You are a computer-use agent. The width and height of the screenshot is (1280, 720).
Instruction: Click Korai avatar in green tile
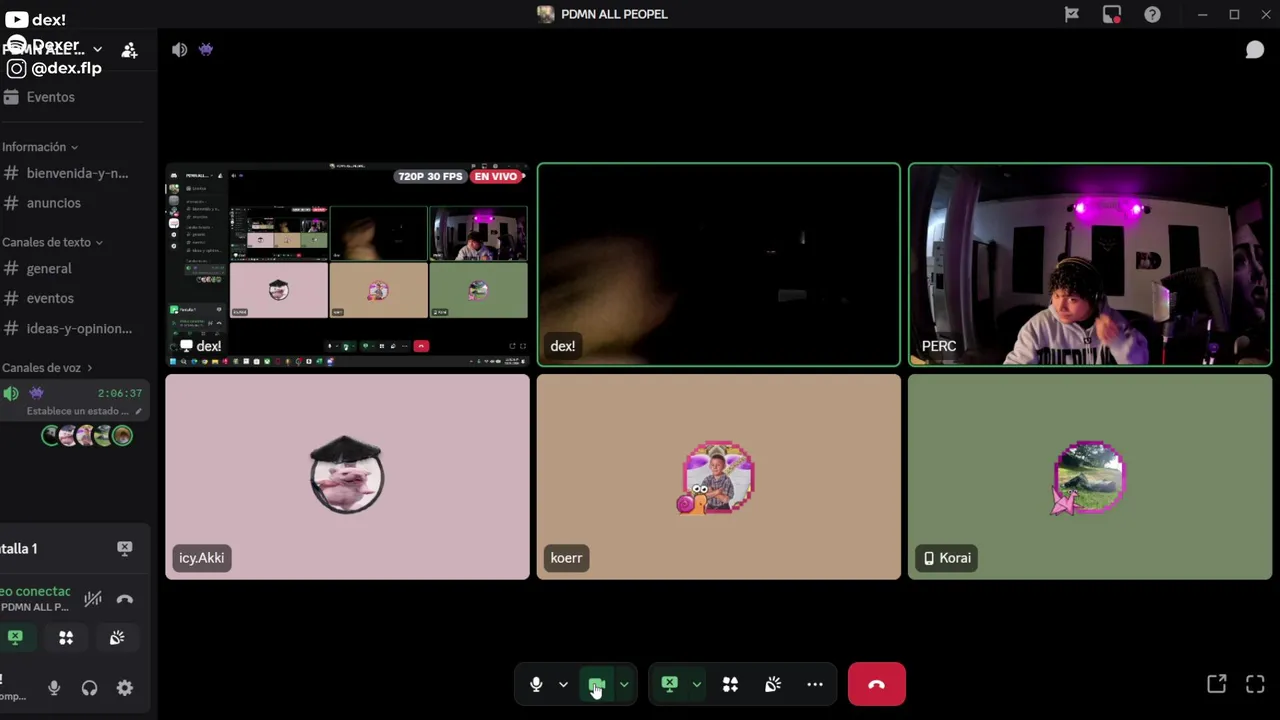[1089, 478]
